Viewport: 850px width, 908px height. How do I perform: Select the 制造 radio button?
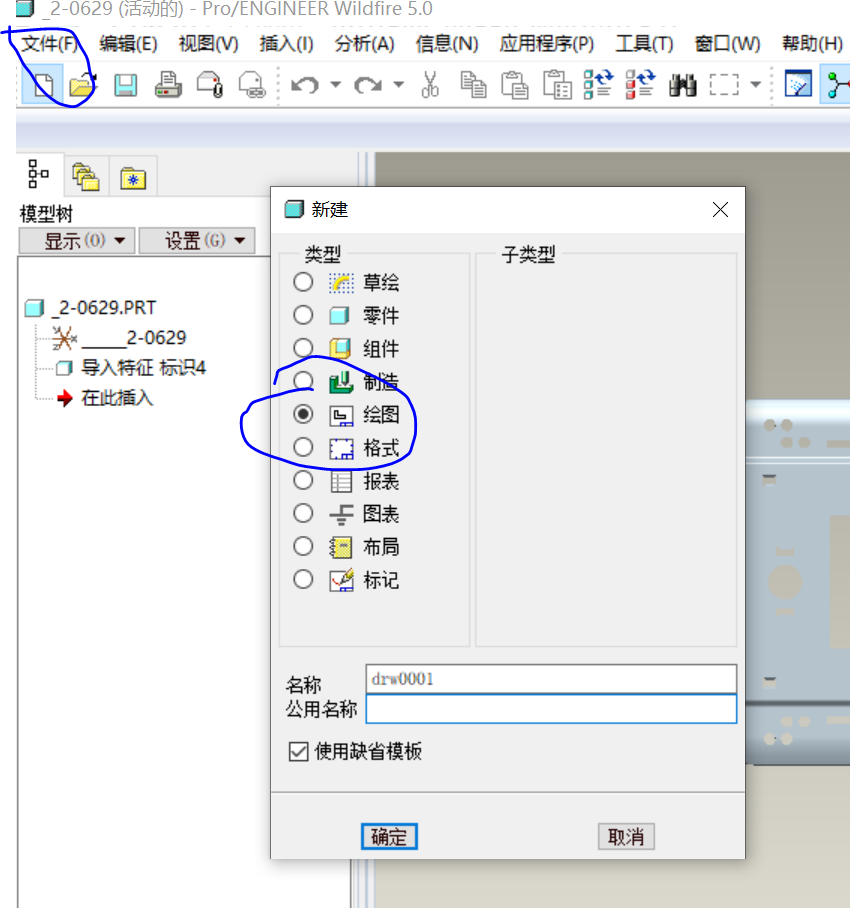[x=303, y=381]
